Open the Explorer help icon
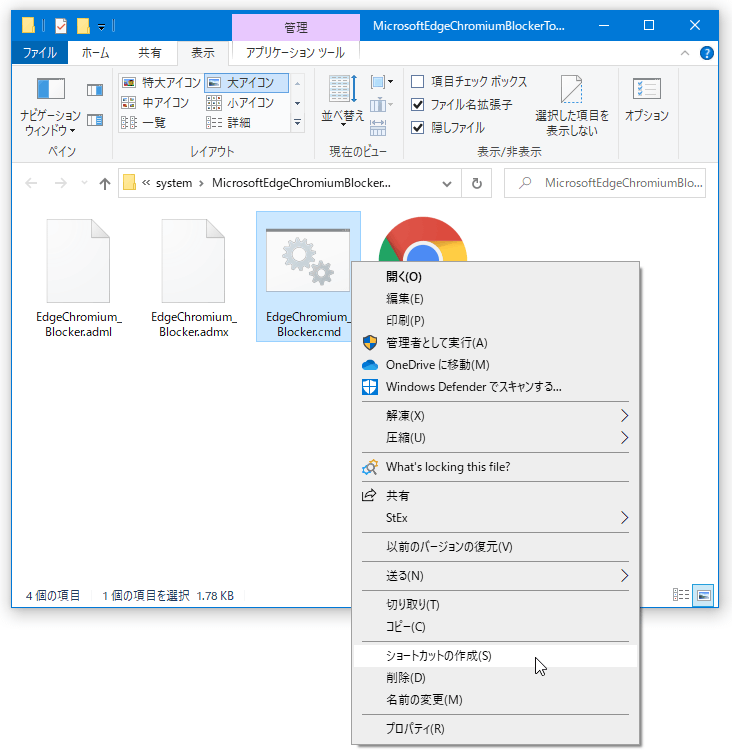732x756 pixels. (x=706, y=53)
